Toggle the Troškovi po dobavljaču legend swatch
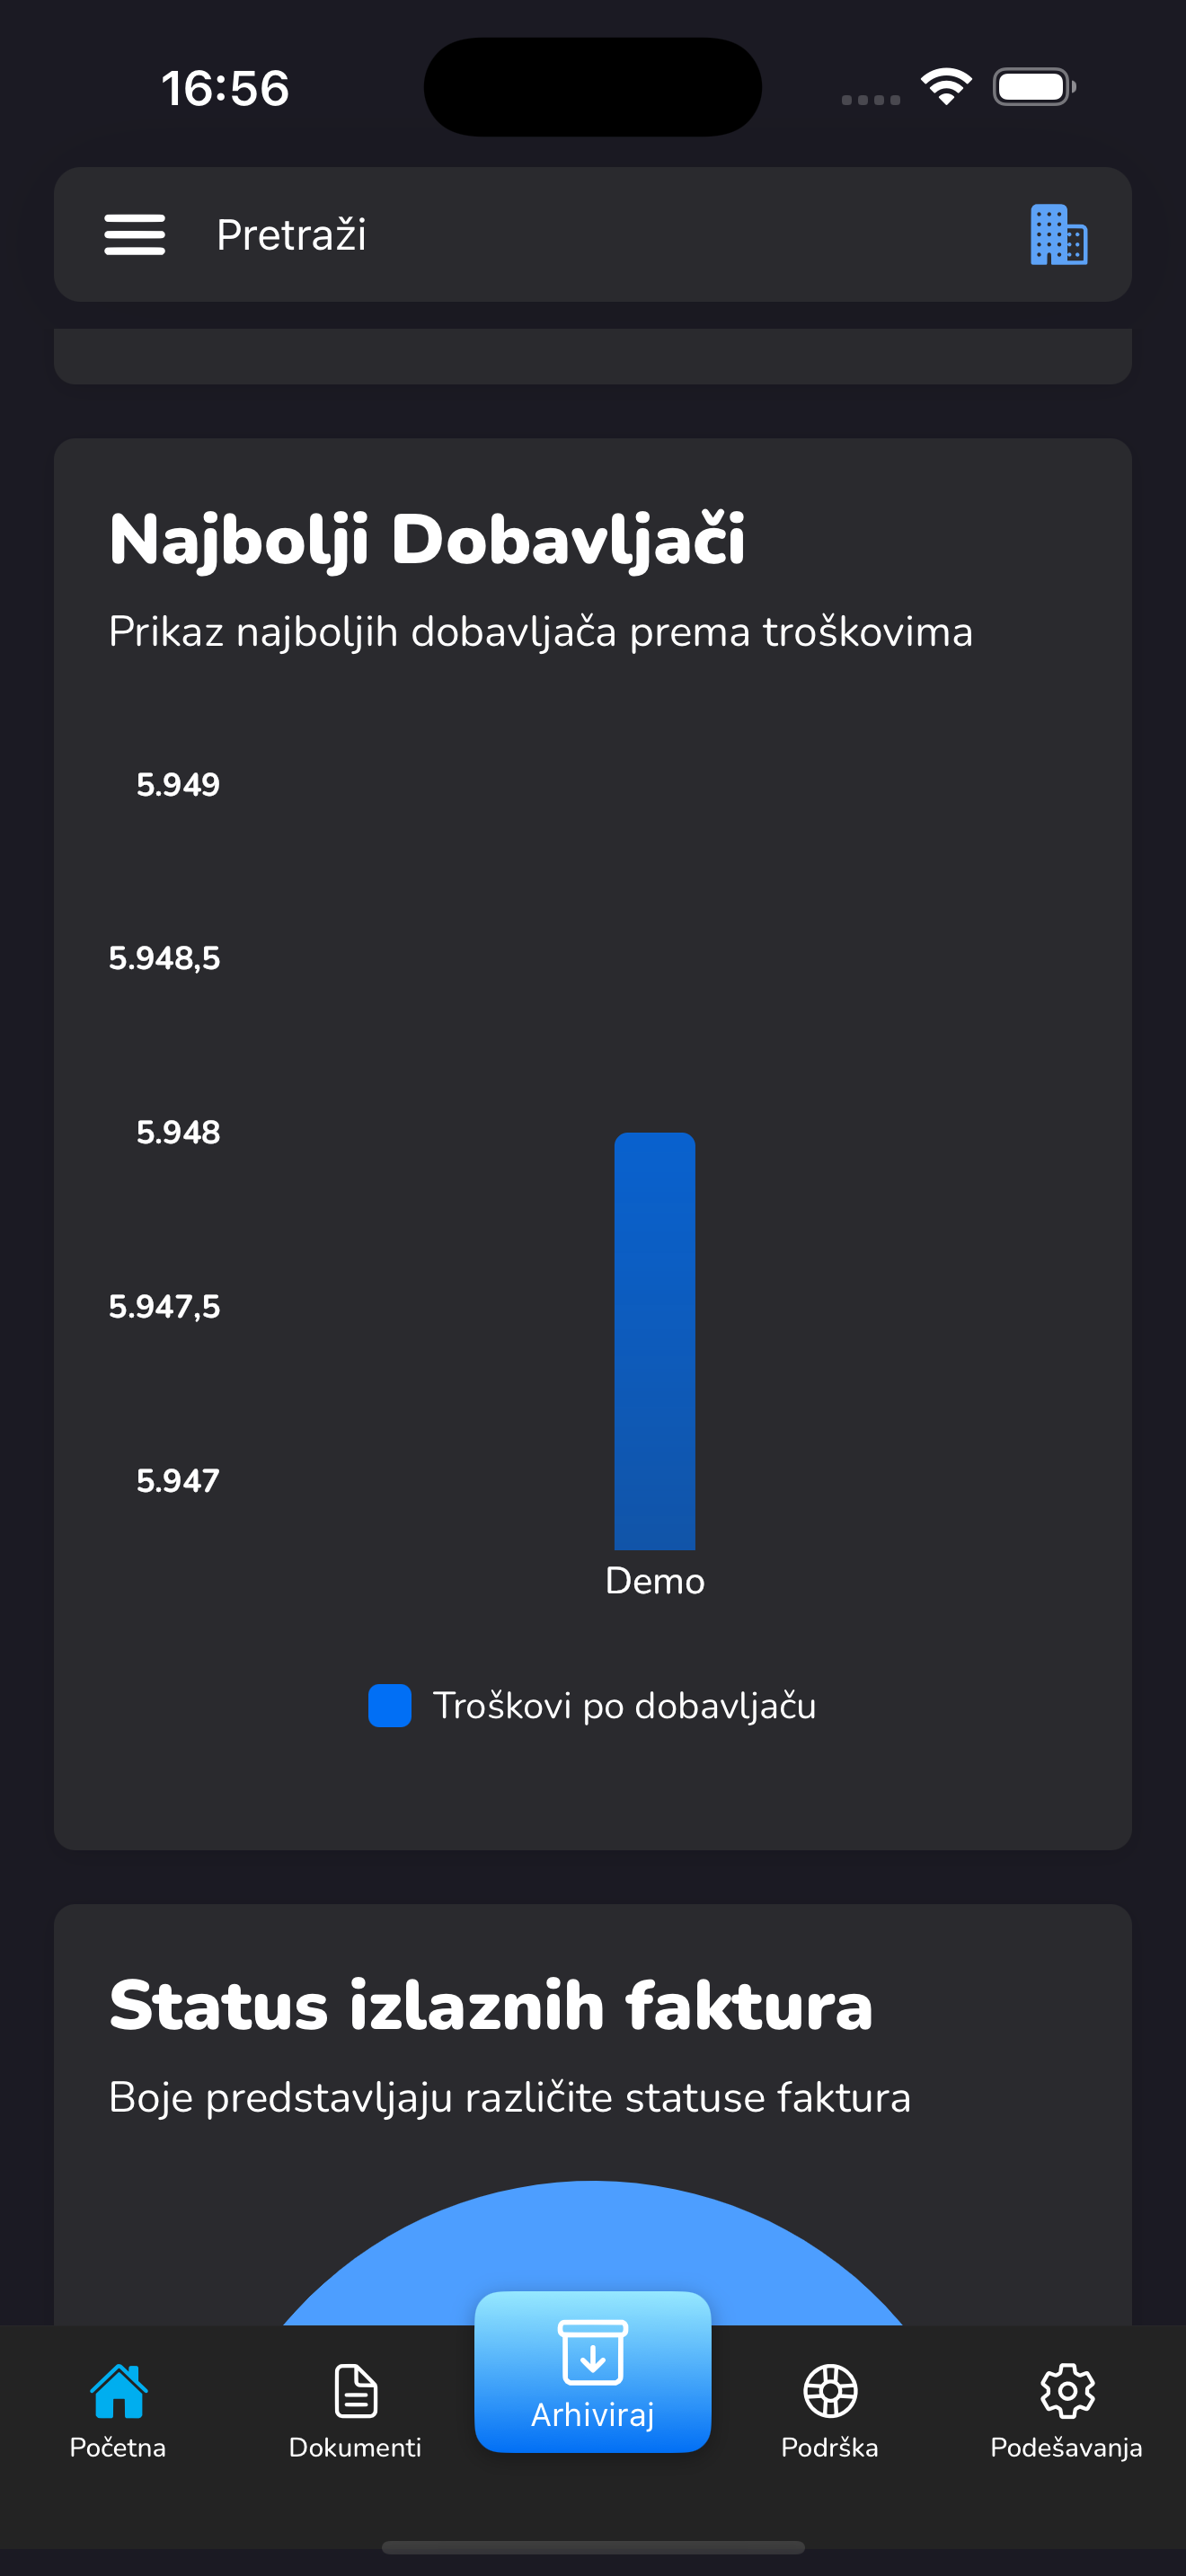The image size is (1186, 2576). [390, 1705]
